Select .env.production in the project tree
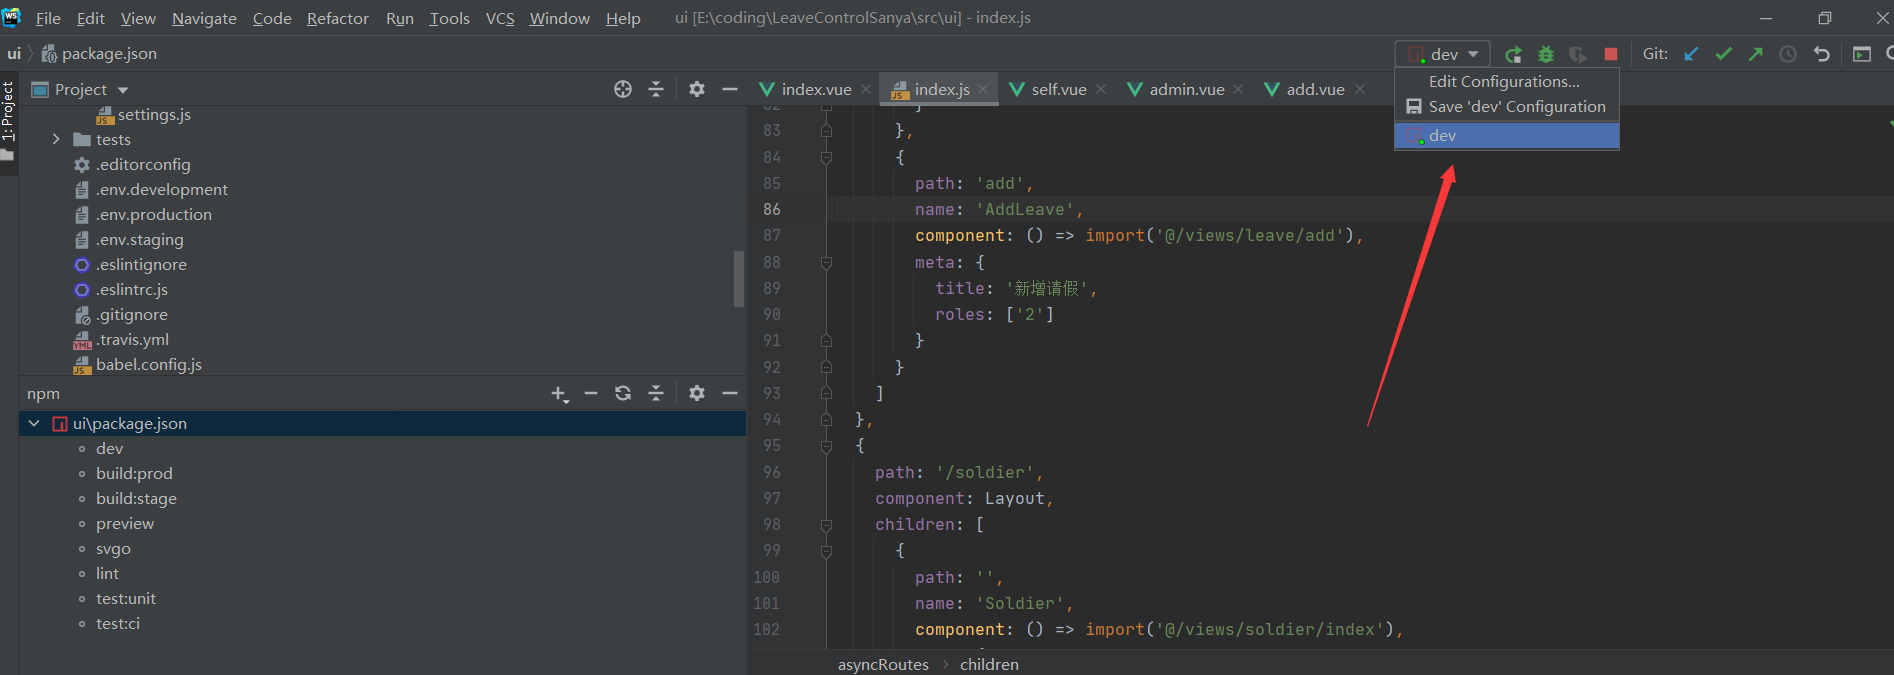 154,214
